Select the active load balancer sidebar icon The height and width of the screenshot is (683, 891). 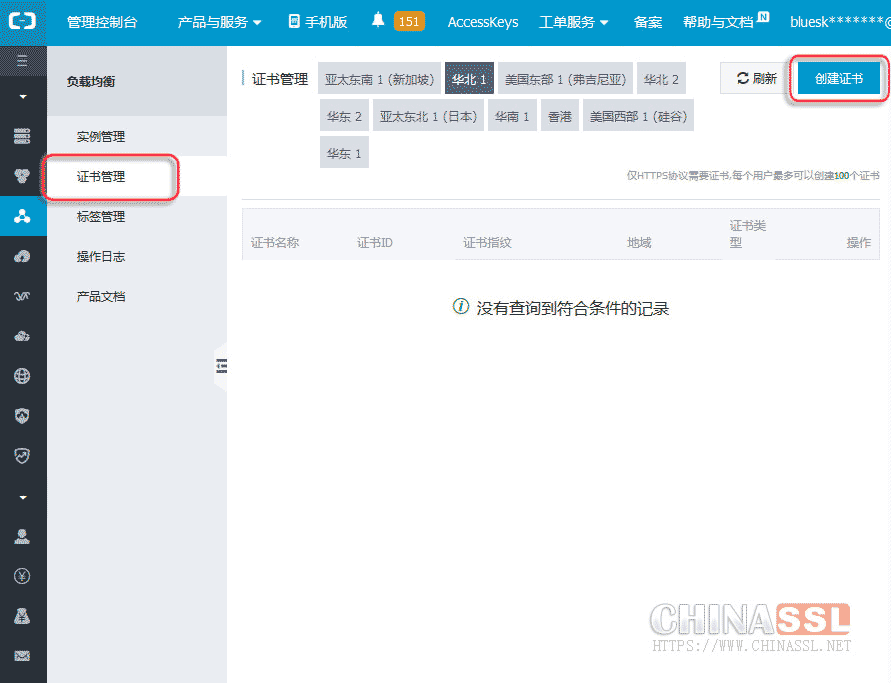coord(22,216)
